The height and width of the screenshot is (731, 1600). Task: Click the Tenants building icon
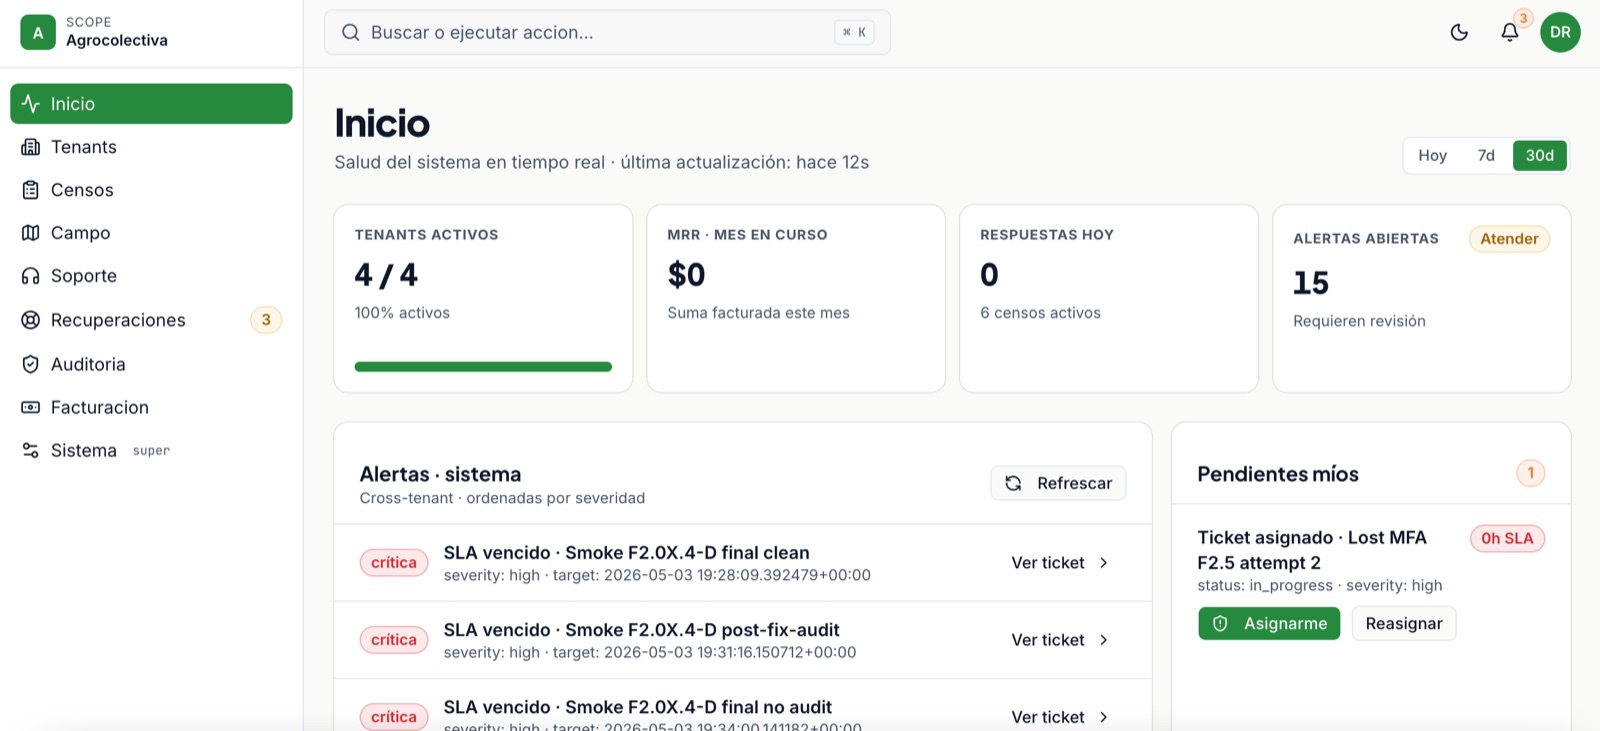(31, 147)
